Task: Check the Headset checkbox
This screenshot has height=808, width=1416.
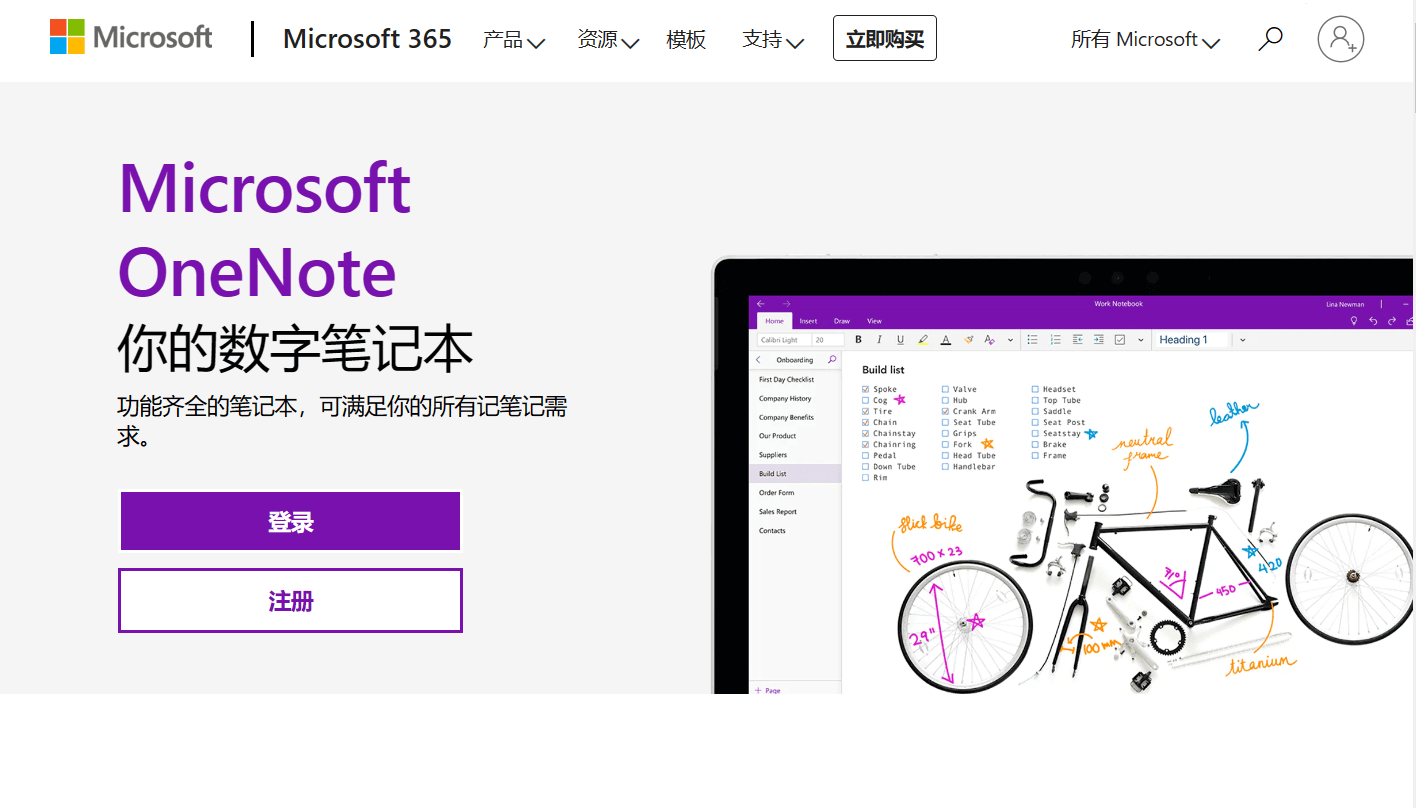Action: pos(1035,389)
